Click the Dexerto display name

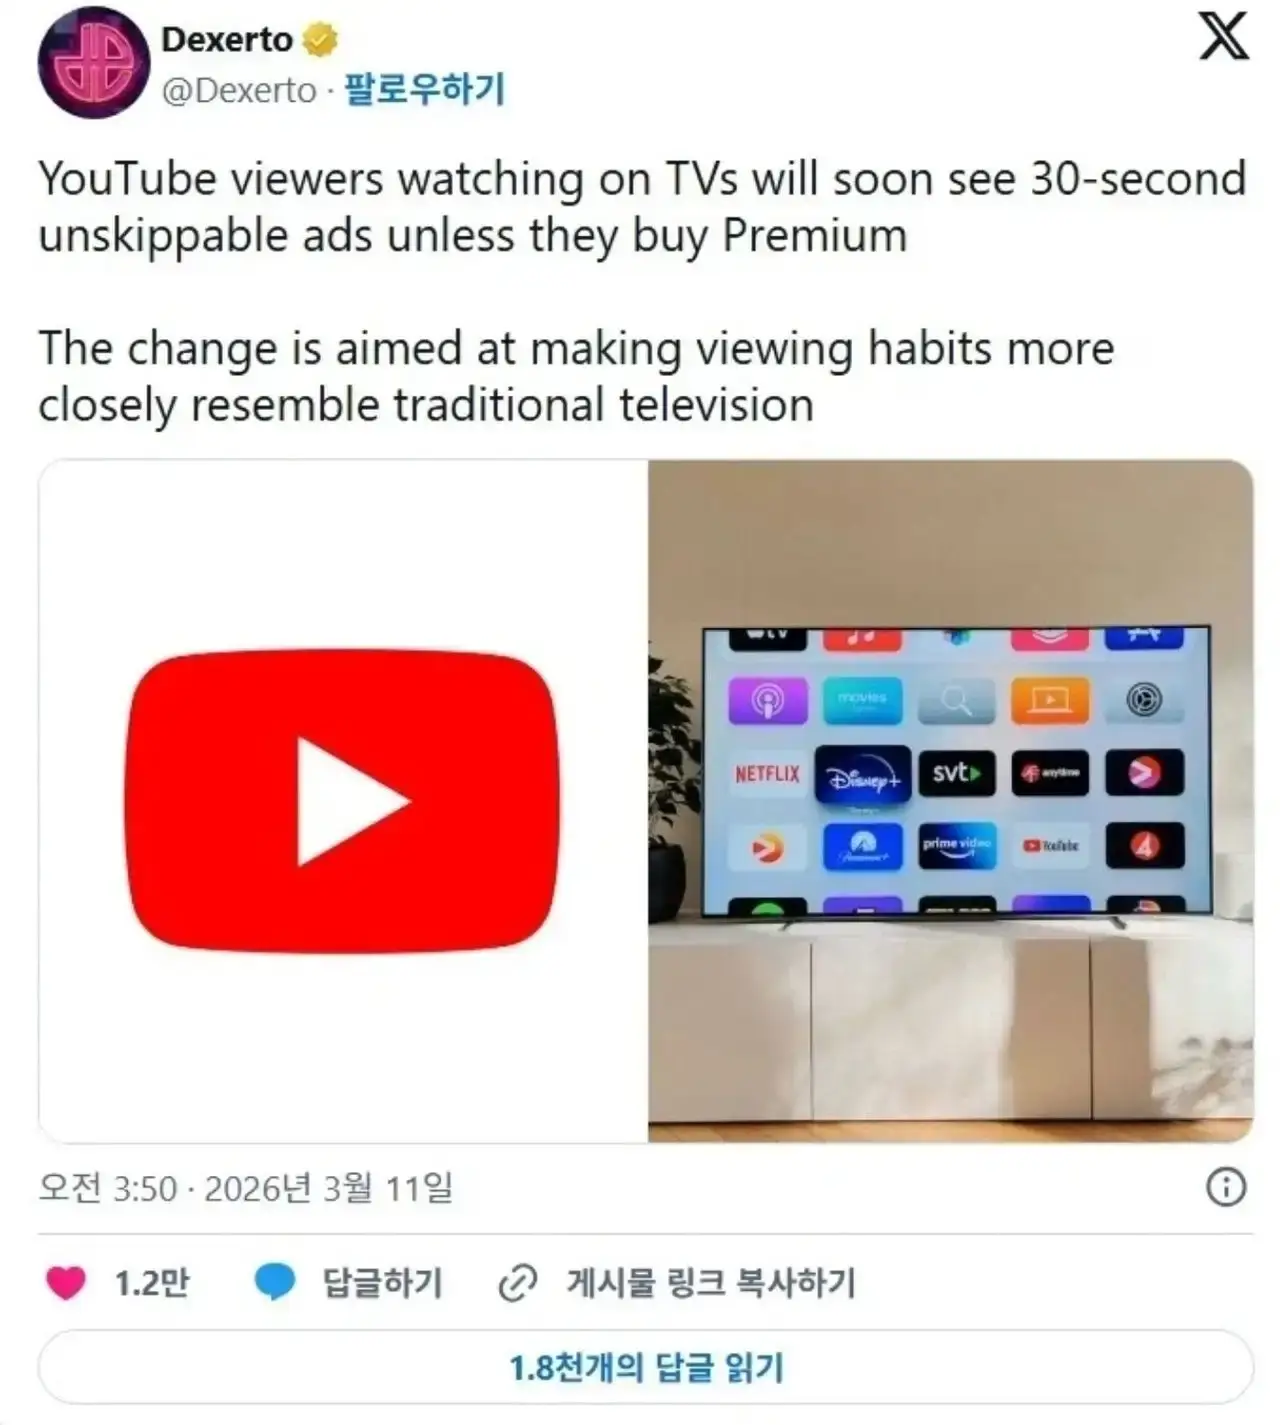click(x=227, y=40)
